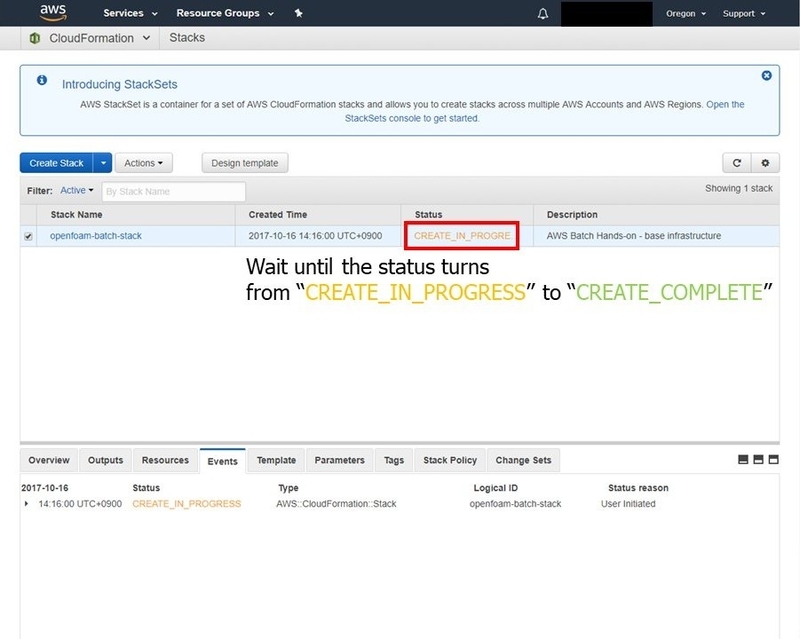Open the Parameters tab

[339, 460]
